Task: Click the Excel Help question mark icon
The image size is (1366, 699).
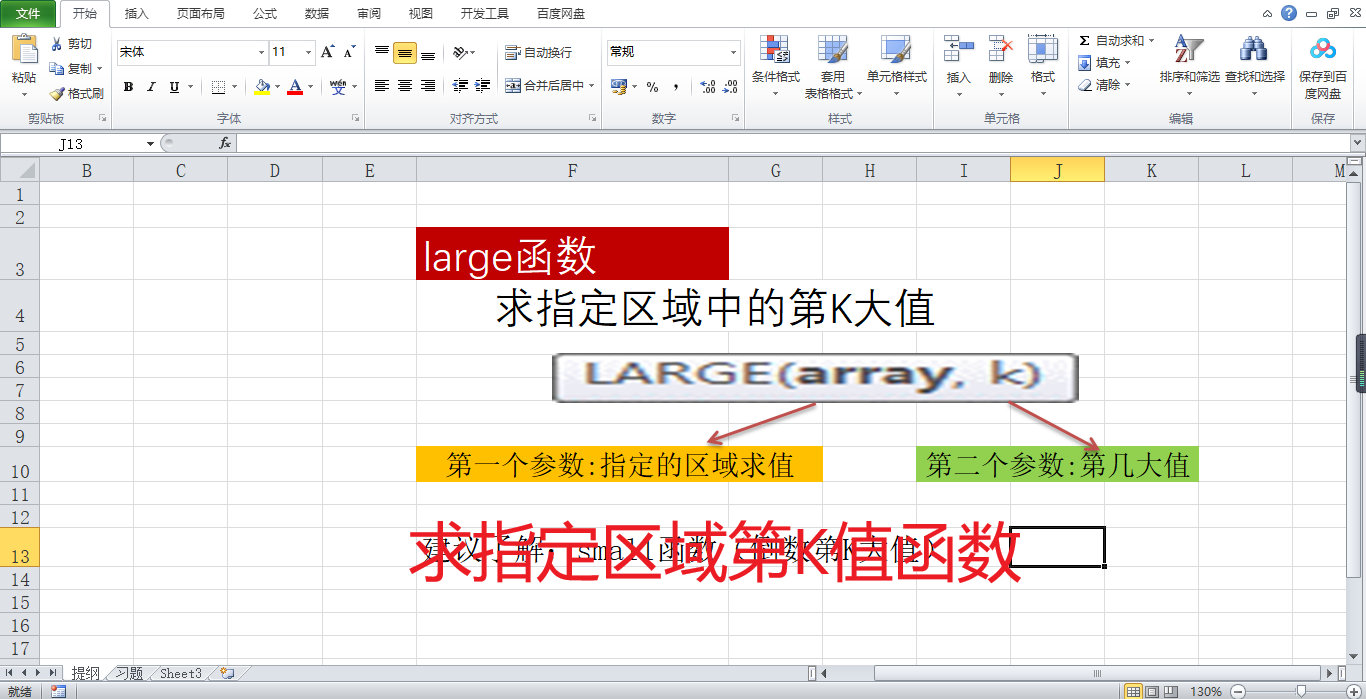Action: pyautogui.click(x=1289, y=13)
